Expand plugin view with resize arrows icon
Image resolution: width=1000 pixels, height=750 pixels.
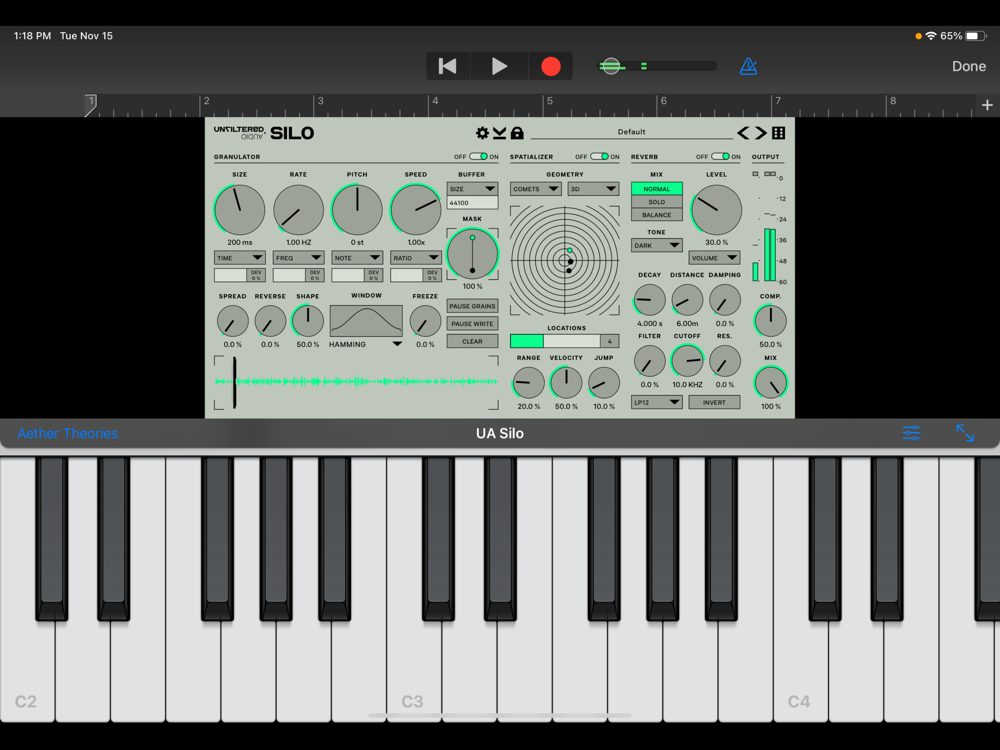965,433
